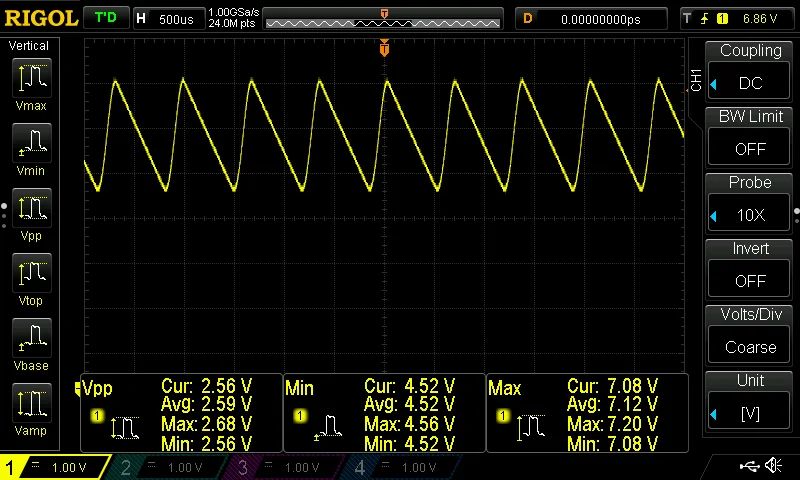Select channel 3 tab
800x480 pixels.
pos(284,467)
